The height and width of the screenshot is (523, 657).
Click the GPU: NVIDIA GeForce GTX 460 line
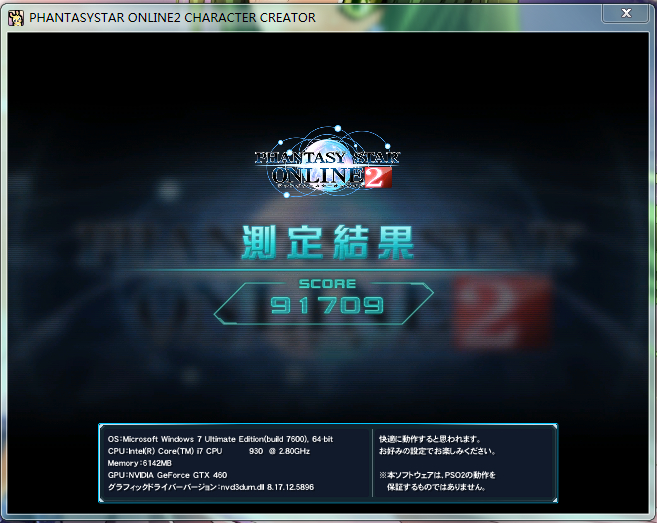[x=167, y=475]
